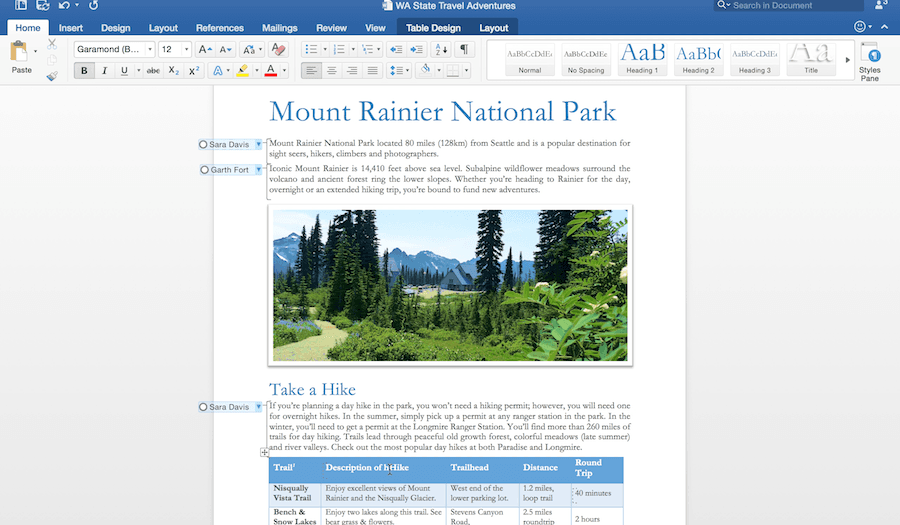Apply yellow text highlight color
The image size is (900, 525).
(243, 71)
